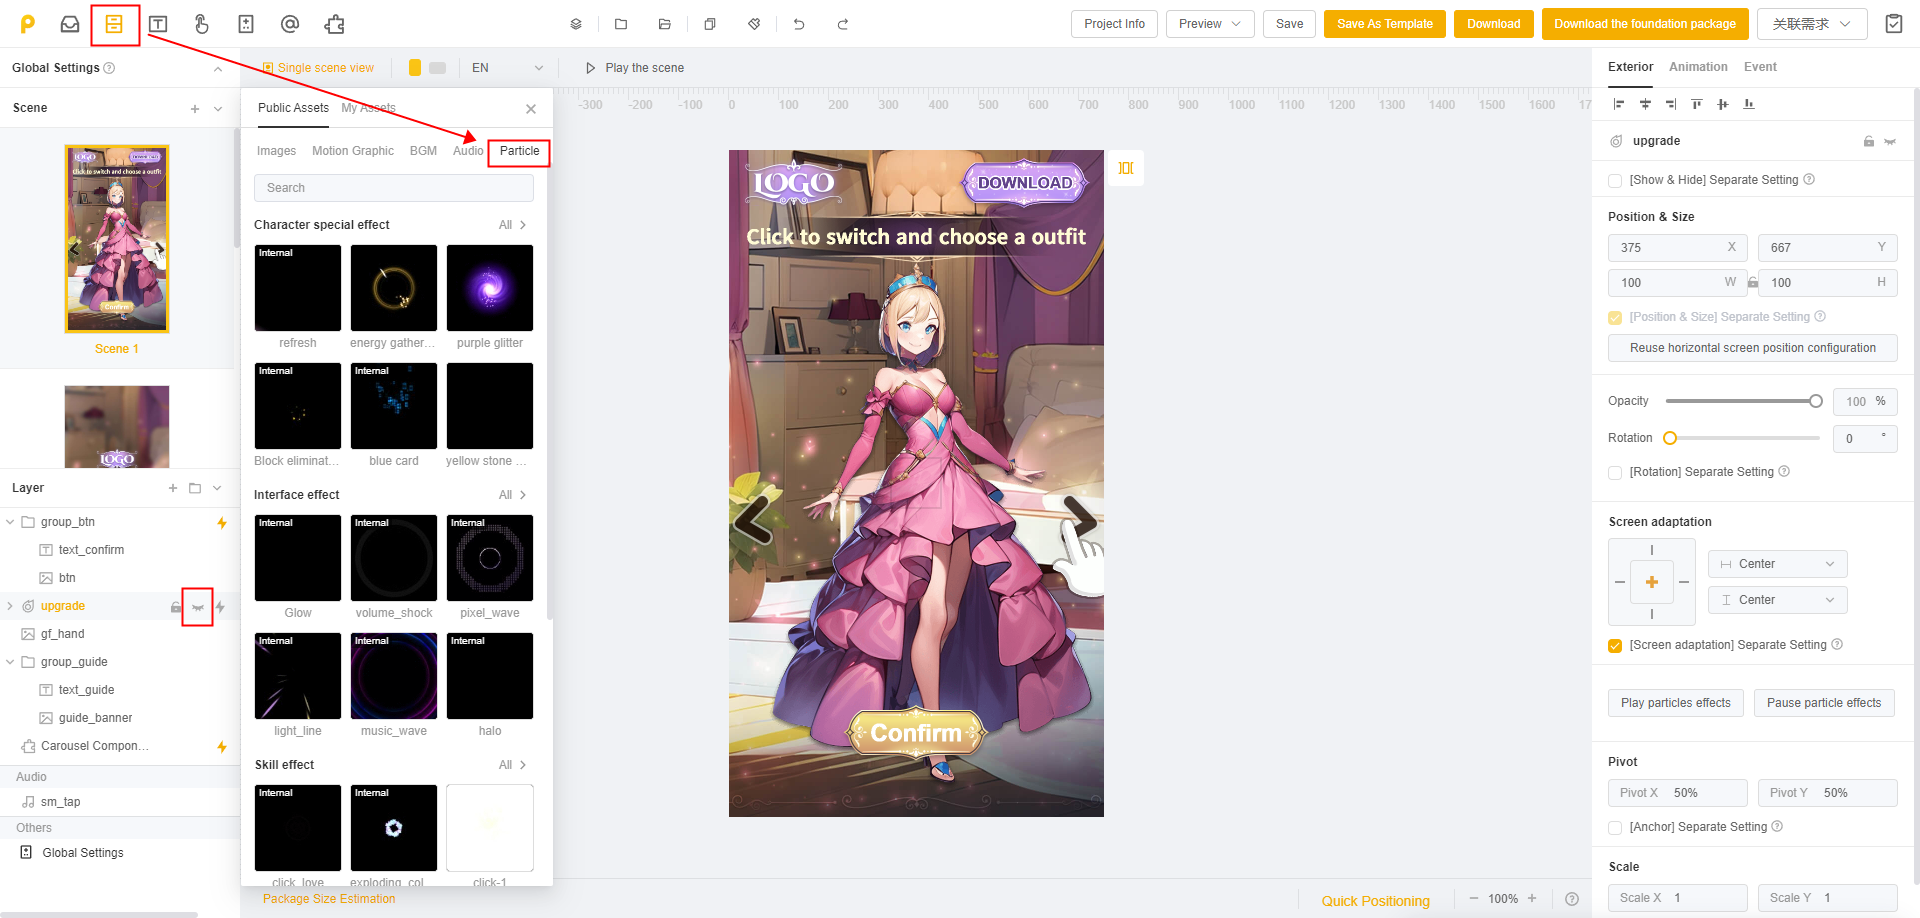Image resolution: width=1920 pixels, height=918 pixels.
Task: Toggle width-height aspect ratio lock
Action: 1752,283
